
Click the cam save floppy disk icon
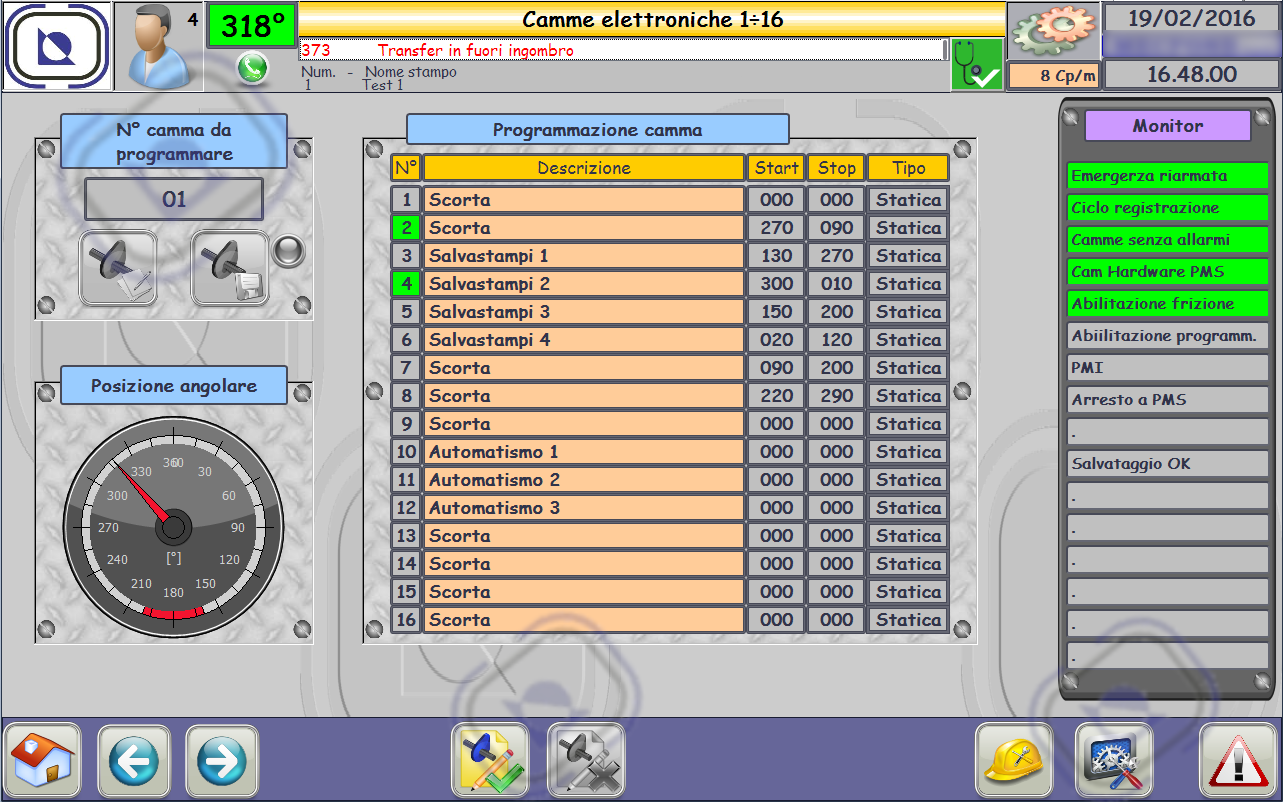(230, 268)
